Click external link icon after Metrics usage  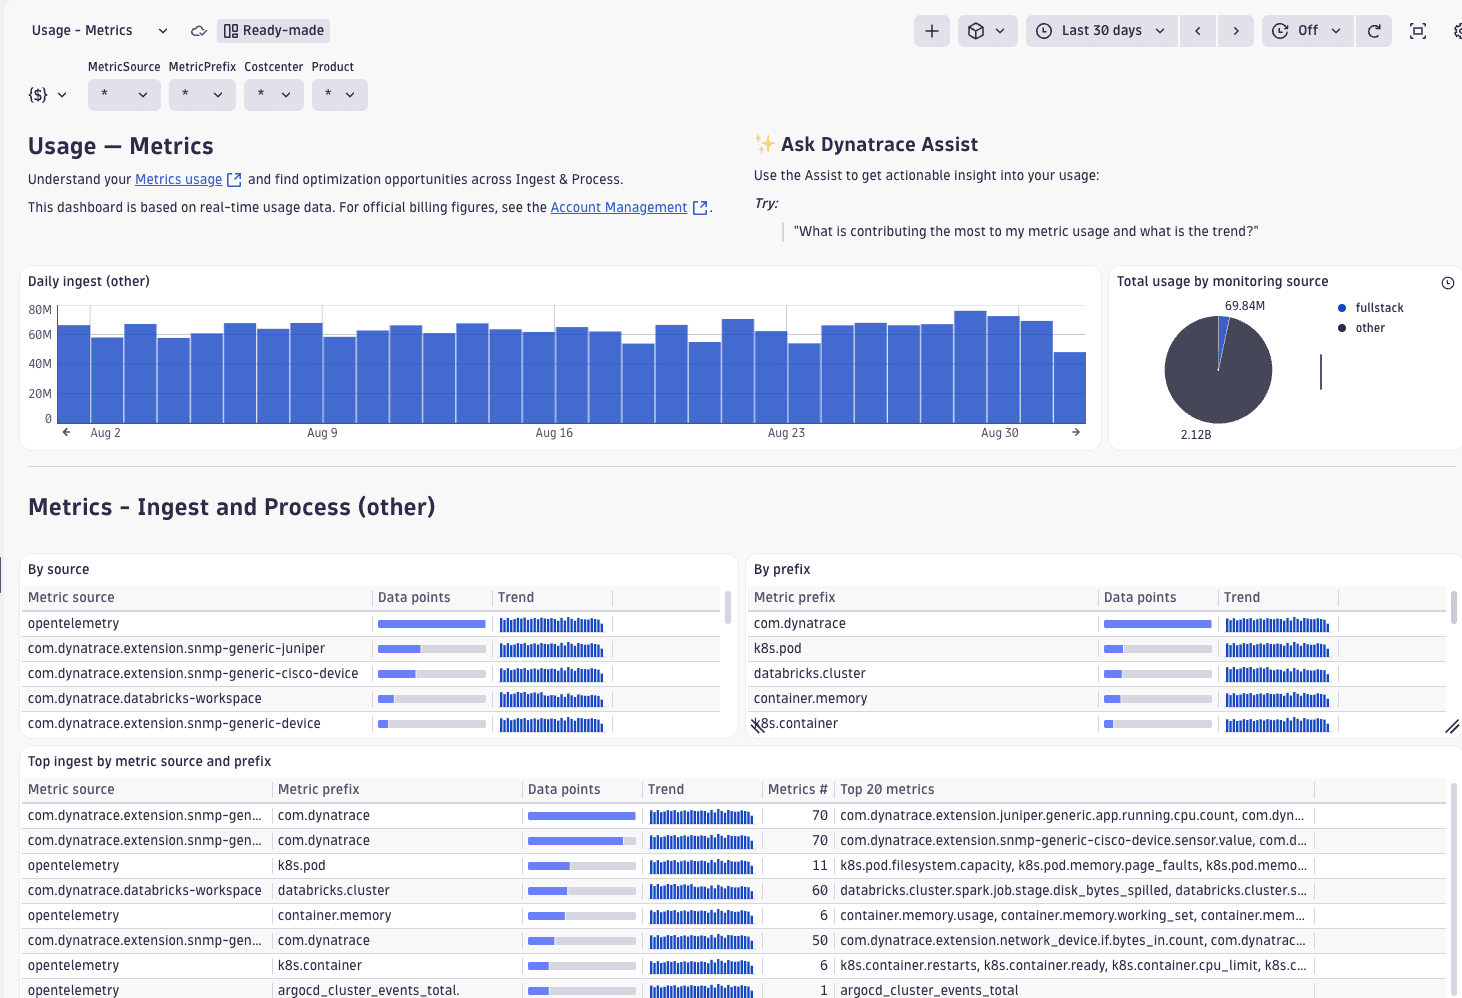pos(234,180)
